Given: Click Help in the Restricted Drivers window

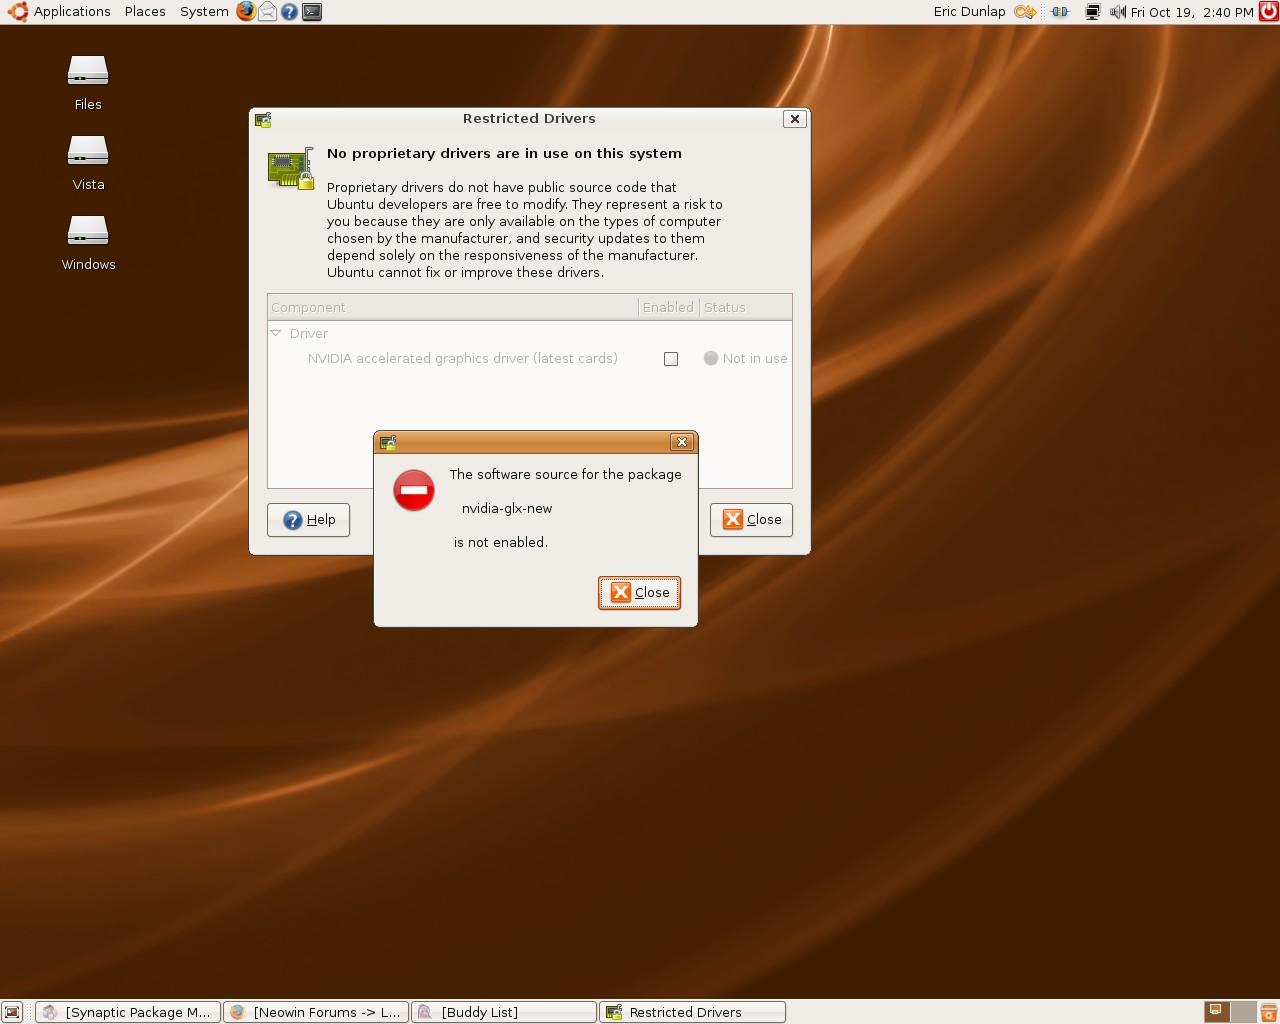Looking at the screenshot, I should click(x=308, y=519).
